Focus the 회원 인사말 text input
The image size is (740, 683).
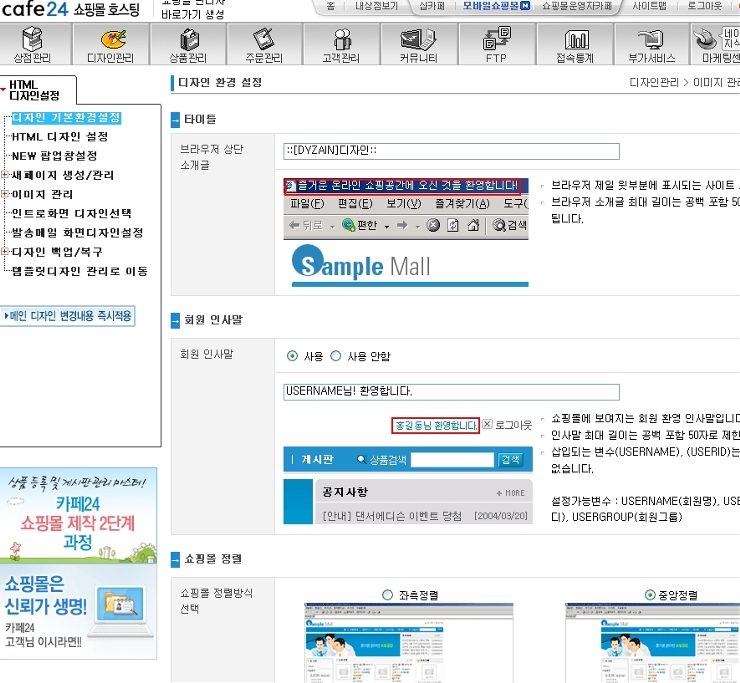(451, 392)
